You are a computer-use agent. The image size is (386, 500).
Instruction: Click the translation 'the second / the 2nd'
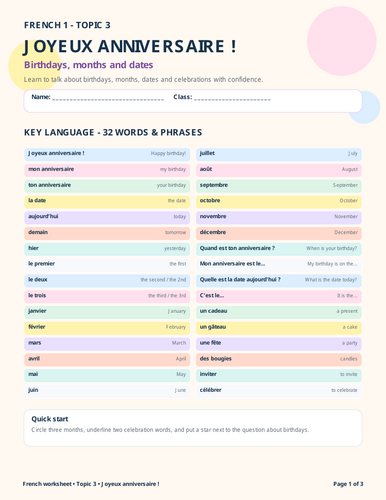pyautogui.click(x=163, y=280)
